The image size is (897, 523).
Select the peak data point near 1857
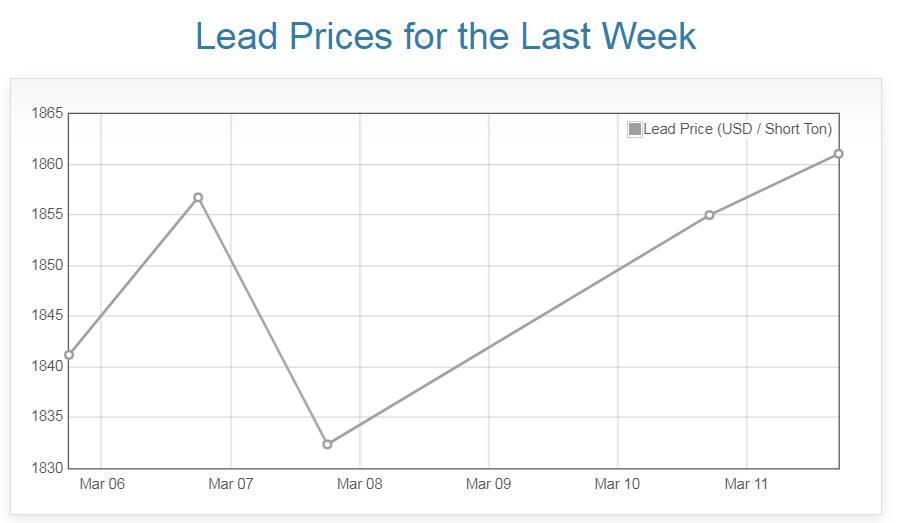198,197
